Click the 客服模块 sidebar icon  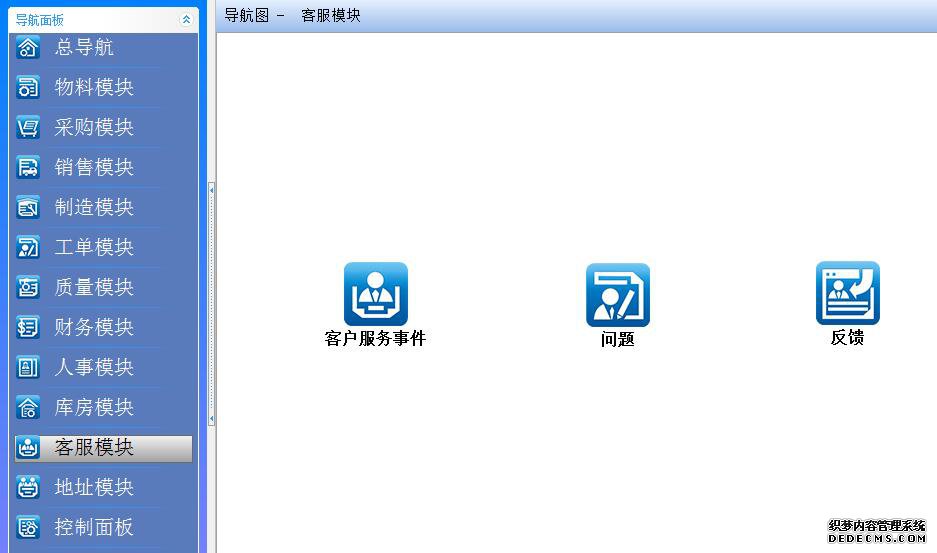(x=27, y=448)
